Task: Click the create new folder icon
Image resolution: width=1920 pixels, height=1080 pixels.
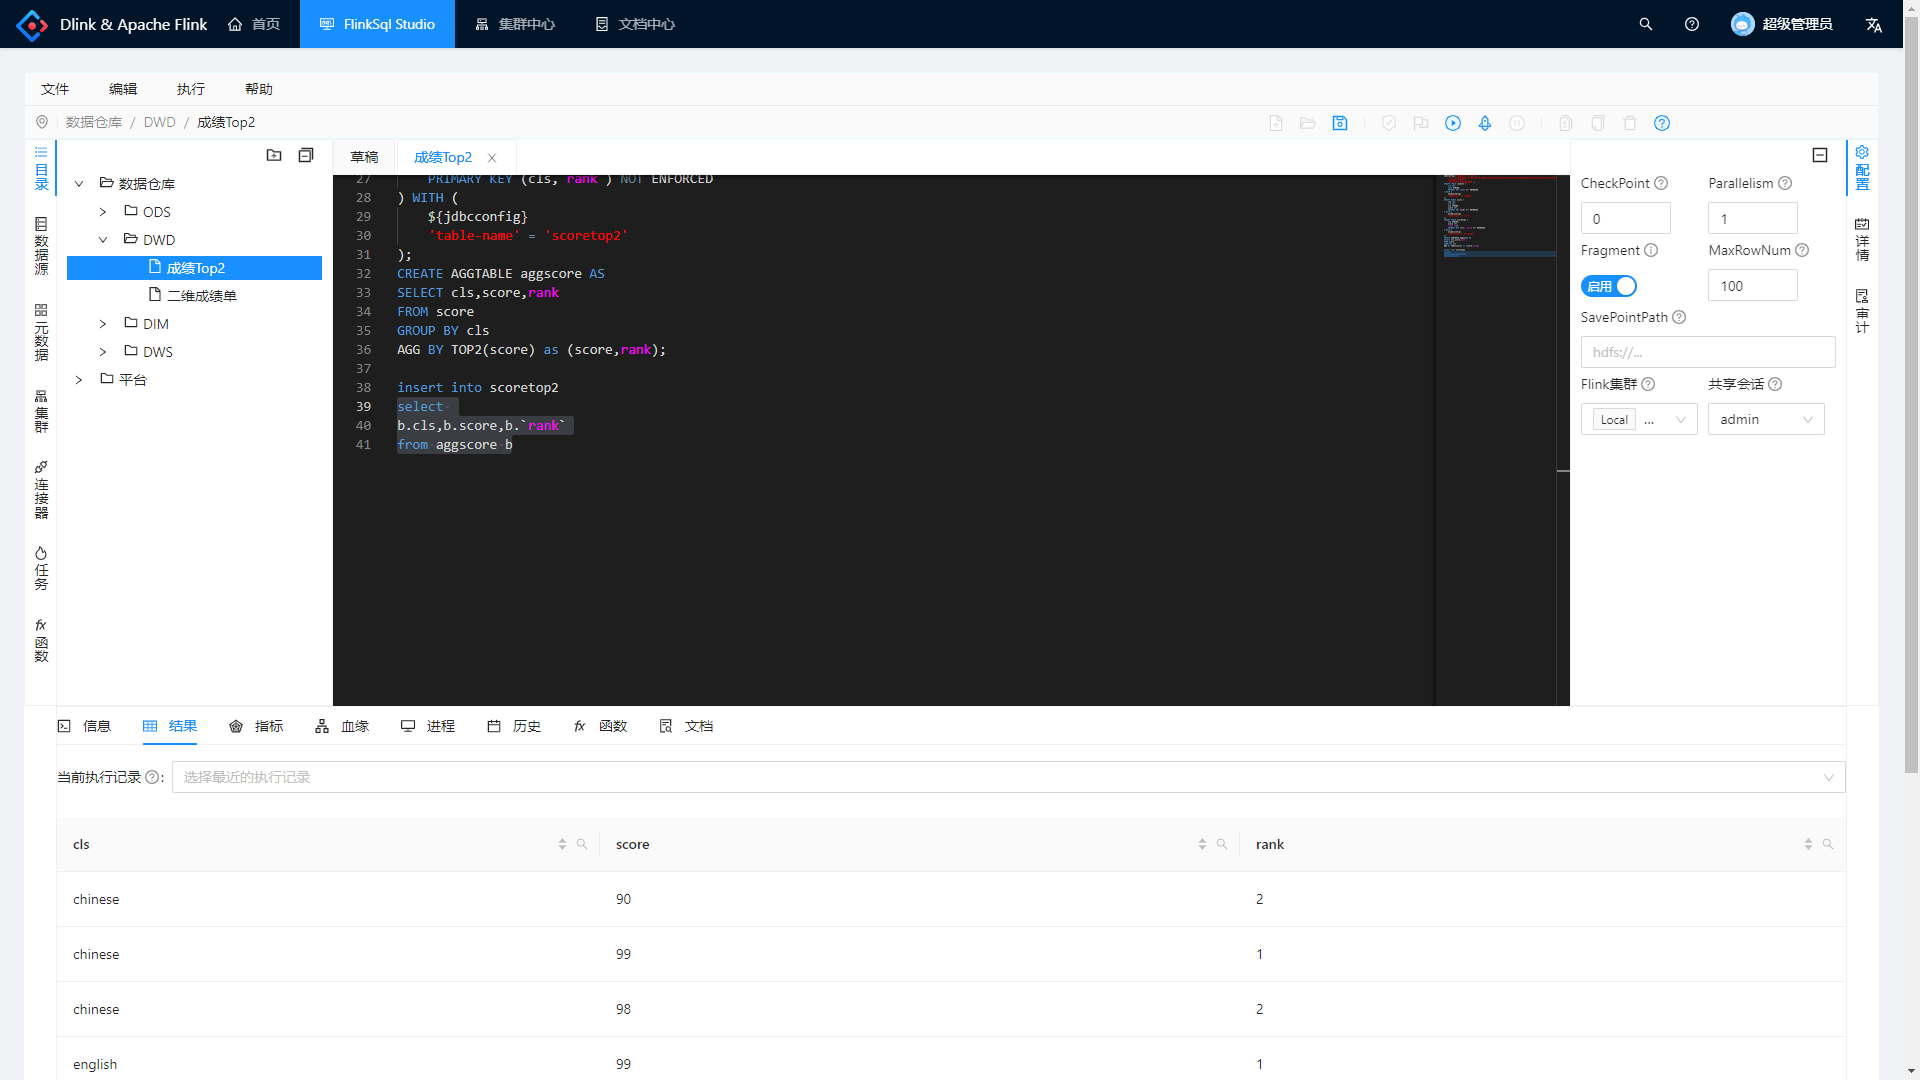Action: (274, 155)
